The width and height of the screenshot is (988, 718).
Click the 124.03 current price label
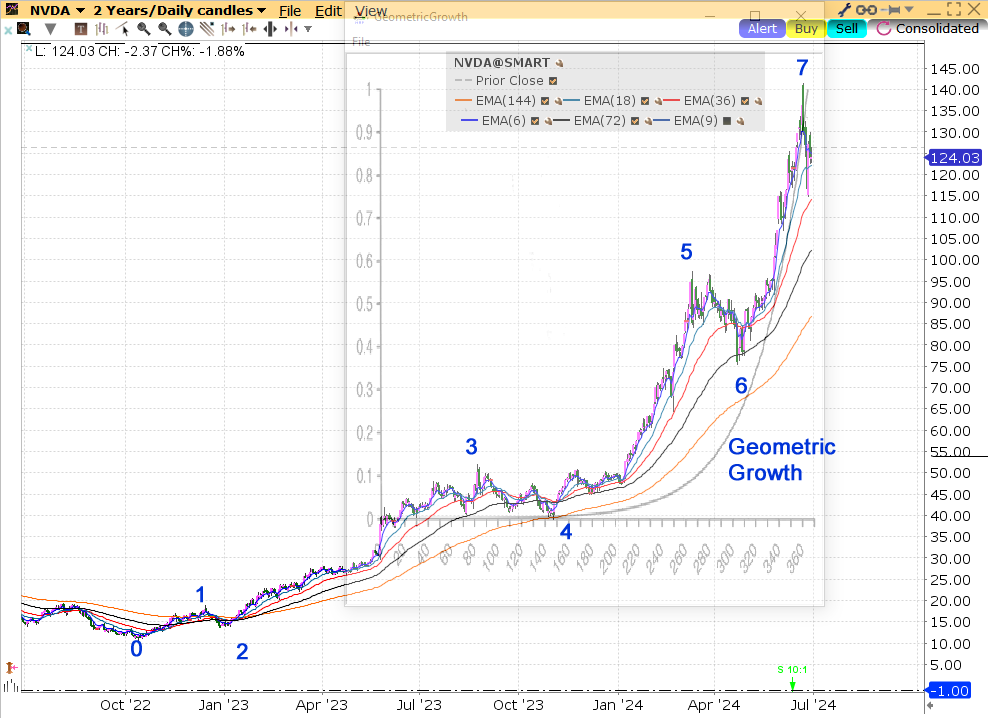pyautogui.click(x=955, y=158)
